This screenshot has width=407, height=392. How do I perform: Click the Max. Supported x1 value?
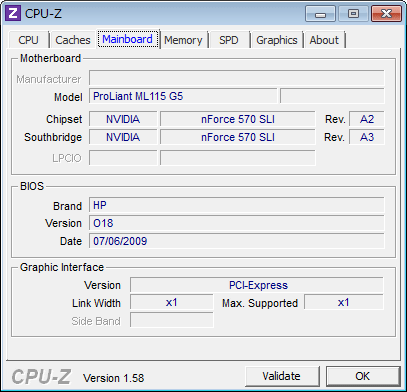(344, 303)
